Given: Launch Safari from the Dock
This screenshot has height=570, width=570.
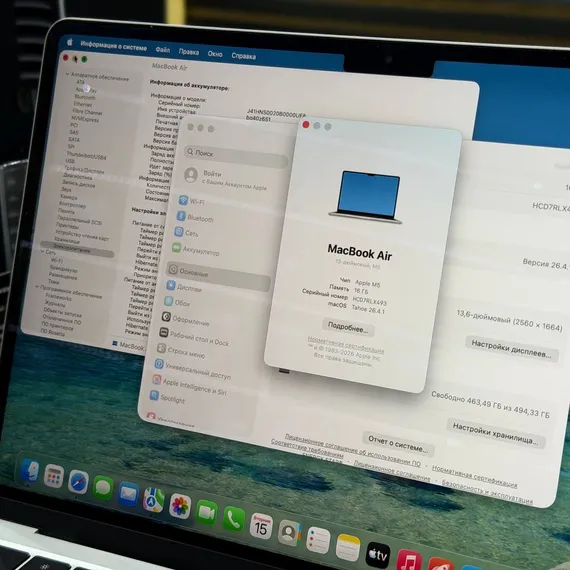Looking at the screenshot, I should pos(79,482).
